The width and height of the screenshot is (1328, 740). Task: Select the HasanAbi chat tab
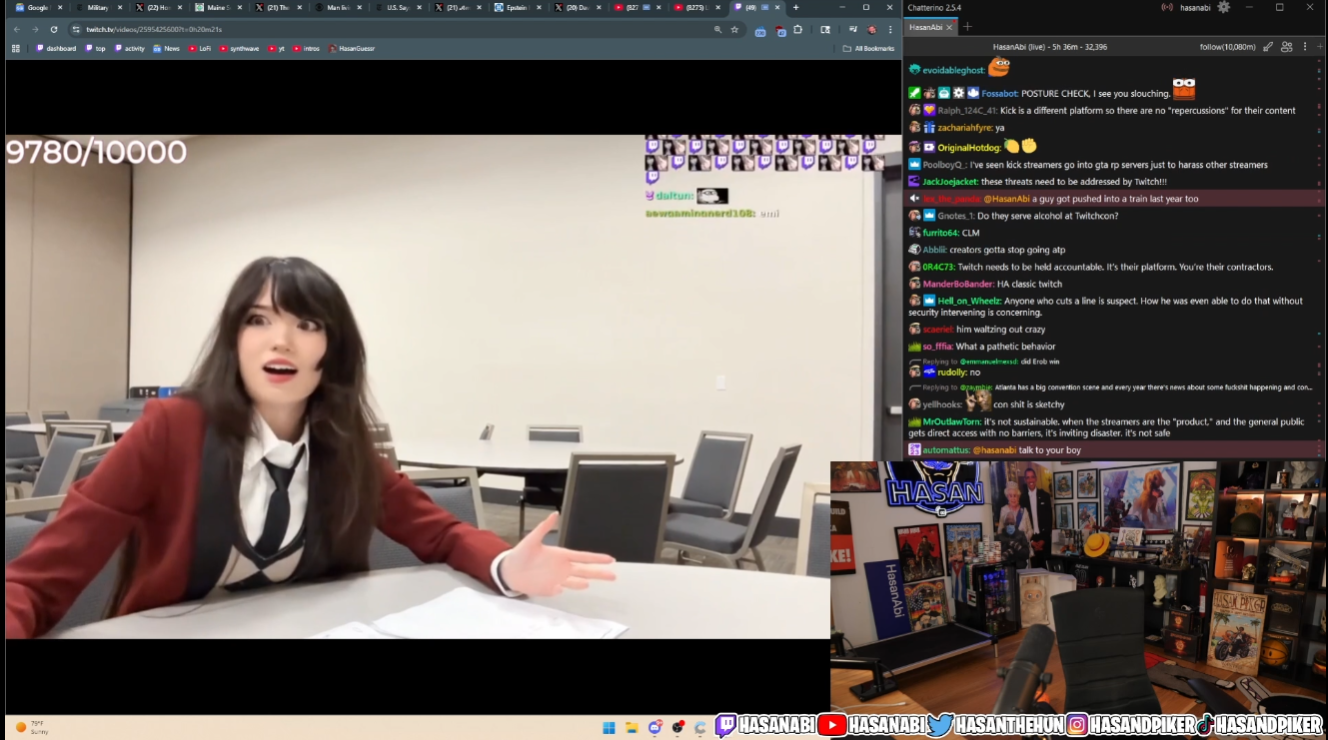click(x=931, y=27)
